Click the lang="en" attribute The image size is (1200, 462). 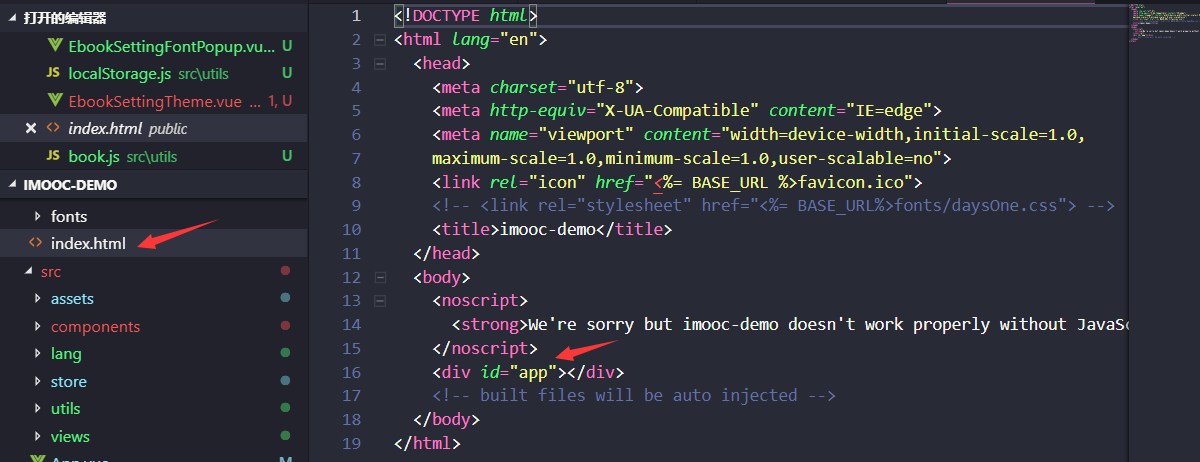(495, 40)
